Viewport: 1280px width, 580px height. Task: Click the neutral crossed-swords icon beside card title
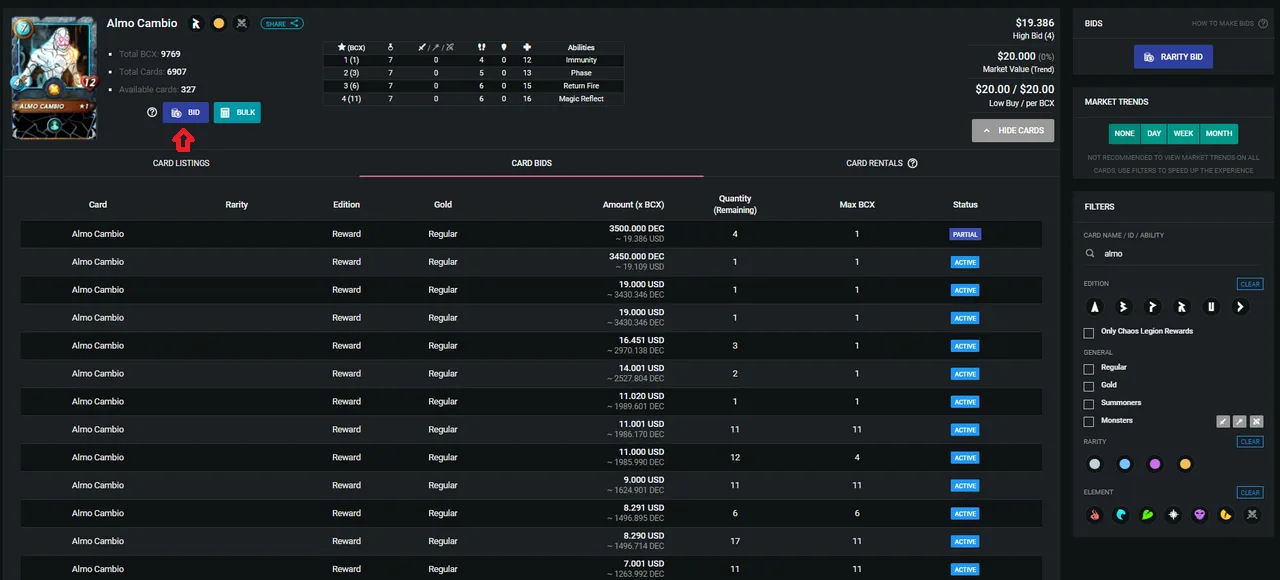click(241, 23)
